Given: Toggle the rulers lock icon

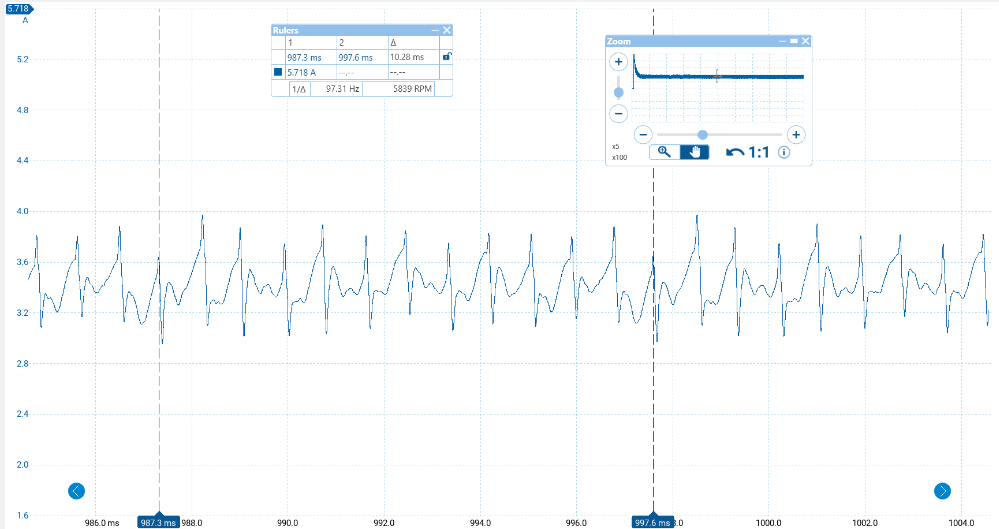Looking at the screenshot, I should click(x=446, y=57).
